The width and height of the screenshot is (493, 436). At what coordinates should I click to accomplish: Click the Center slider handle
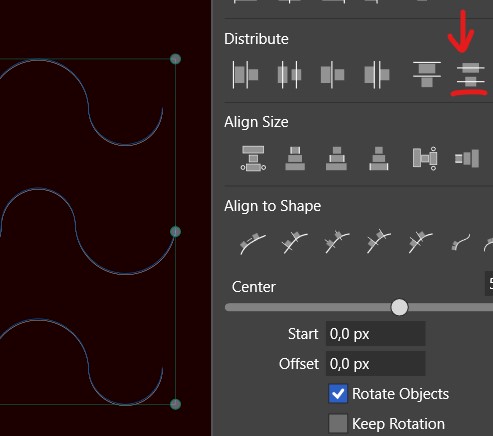(399, 307)
